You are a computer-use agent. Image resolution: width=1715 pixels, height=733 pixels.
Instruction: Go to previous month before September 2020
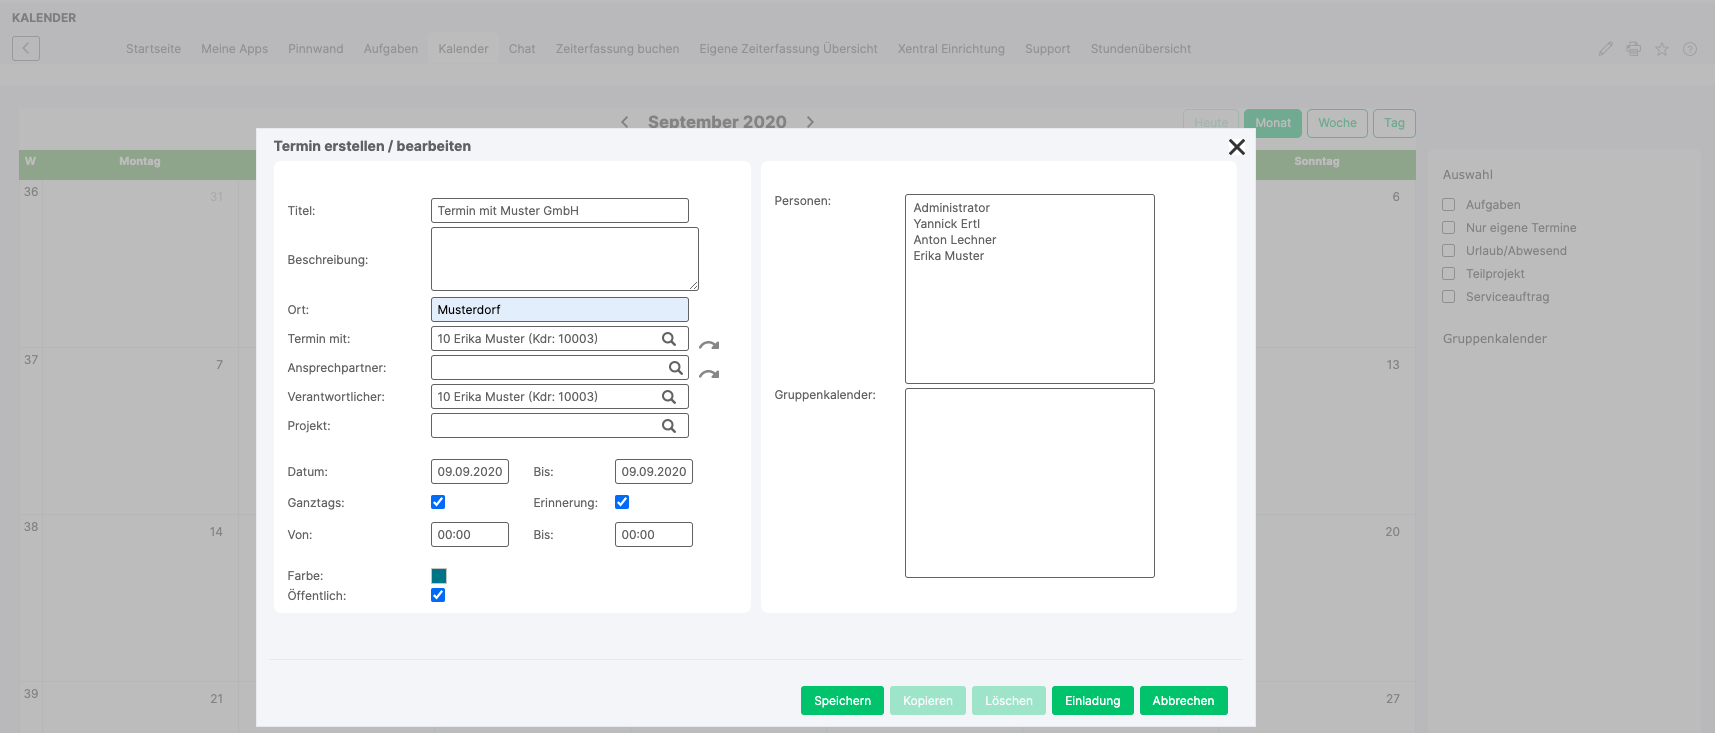[625, 122]
